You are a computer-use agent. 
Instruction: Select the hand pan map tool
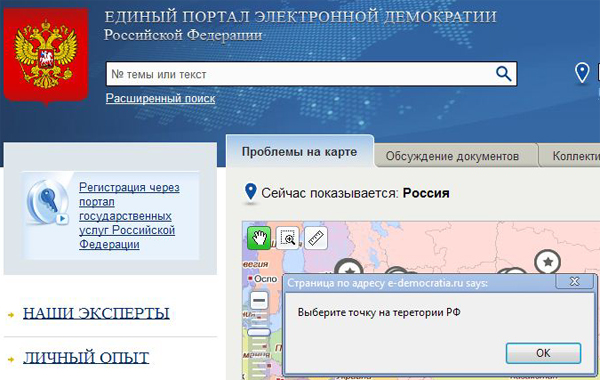(x=259, y=238)
